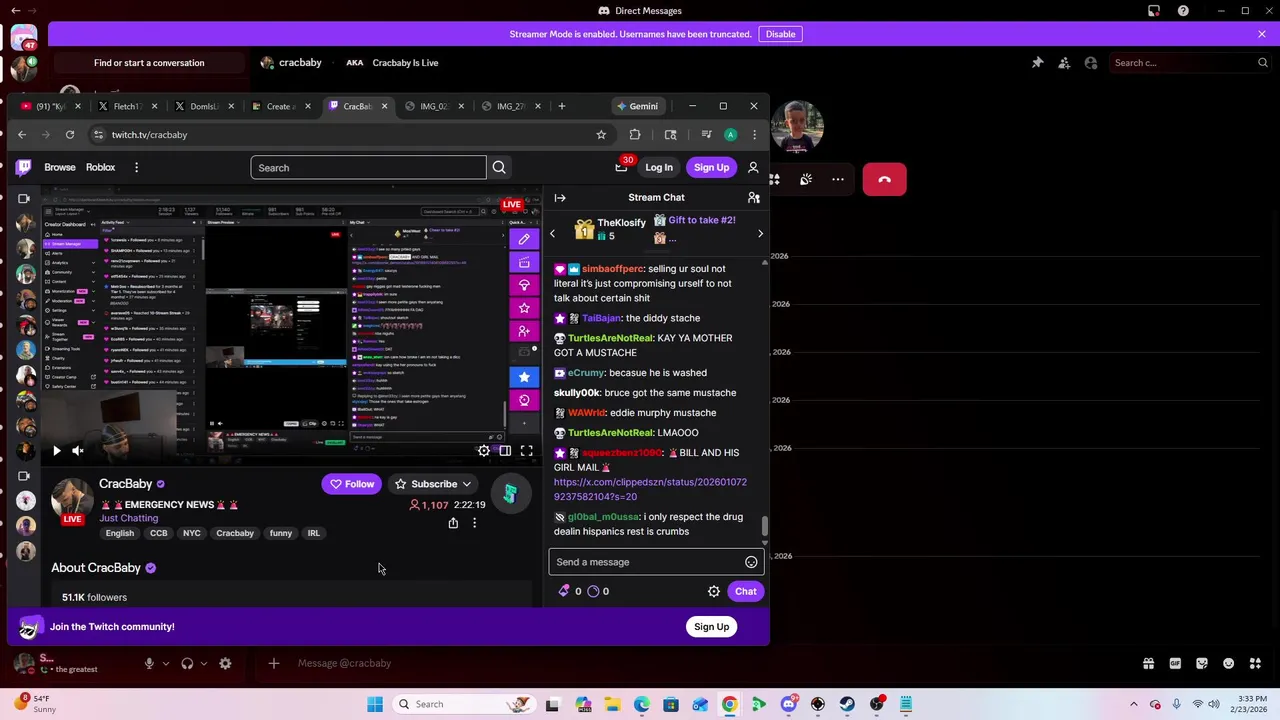Open the Just Chatting category link
Image resolution: width=1280 pixels, height=720 pixels.
click(x=128, y=518)
